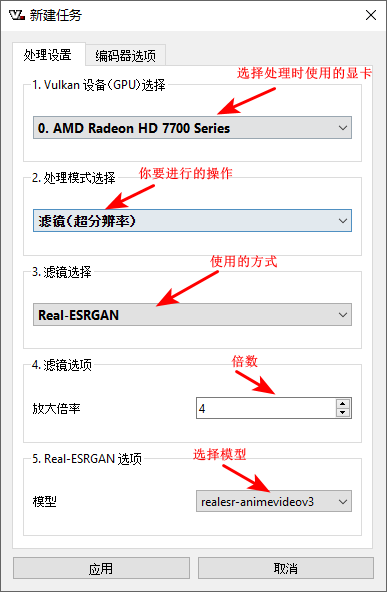The image size is (387, 592).
Task: Open the Real-ESRGAN filter selection dropdown
Action: point(192,314)
